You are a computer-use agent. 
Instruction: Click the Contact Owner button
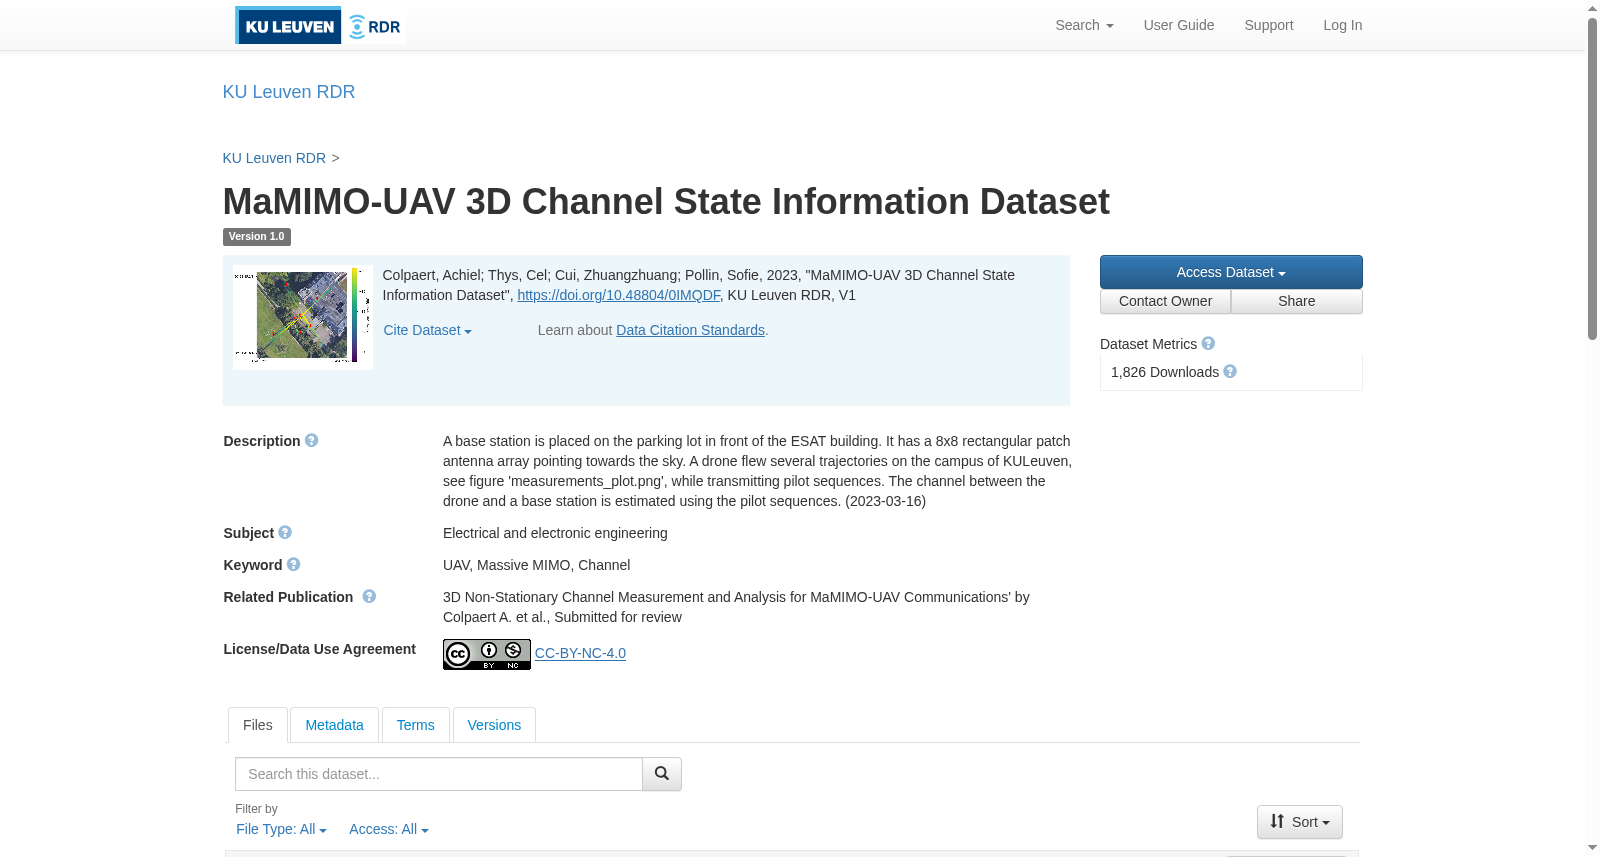(x=1165, y=301)
